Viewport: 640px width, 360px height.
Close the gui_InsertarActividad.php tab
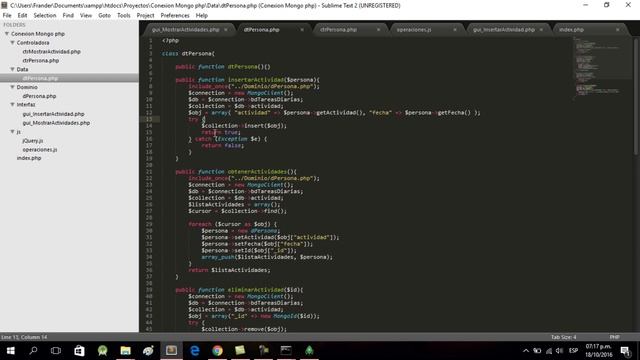541,30
